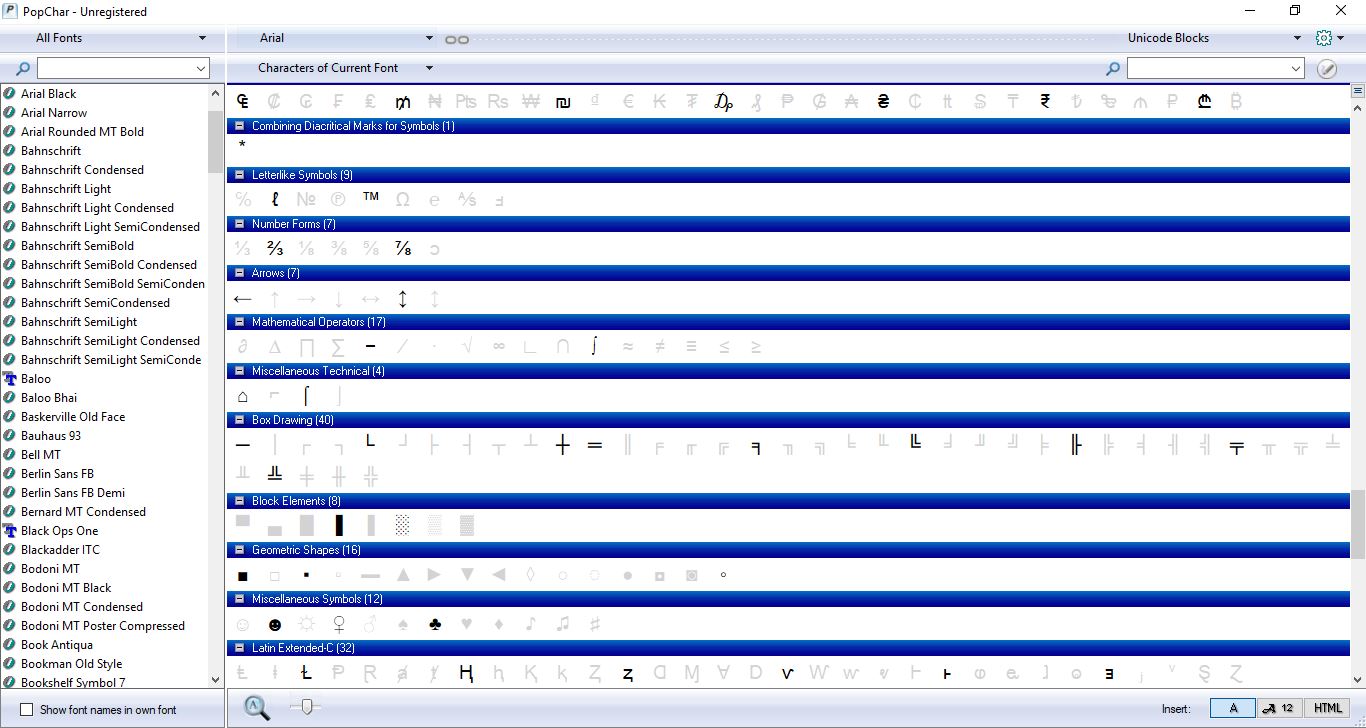Select the new sheqel sign character
Viewport: 1366px width, 728px height.
(562, 101)
